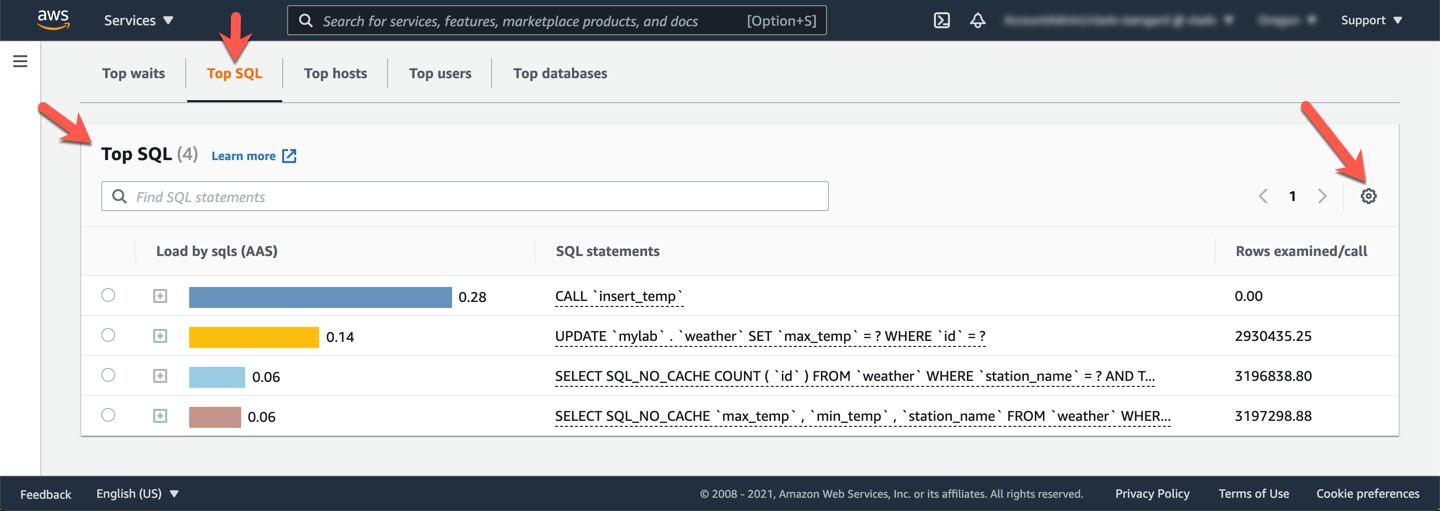Select the radio button for CALL insert_temp
This screenshot has height=511, width=1440.
(x=108, y=295)
